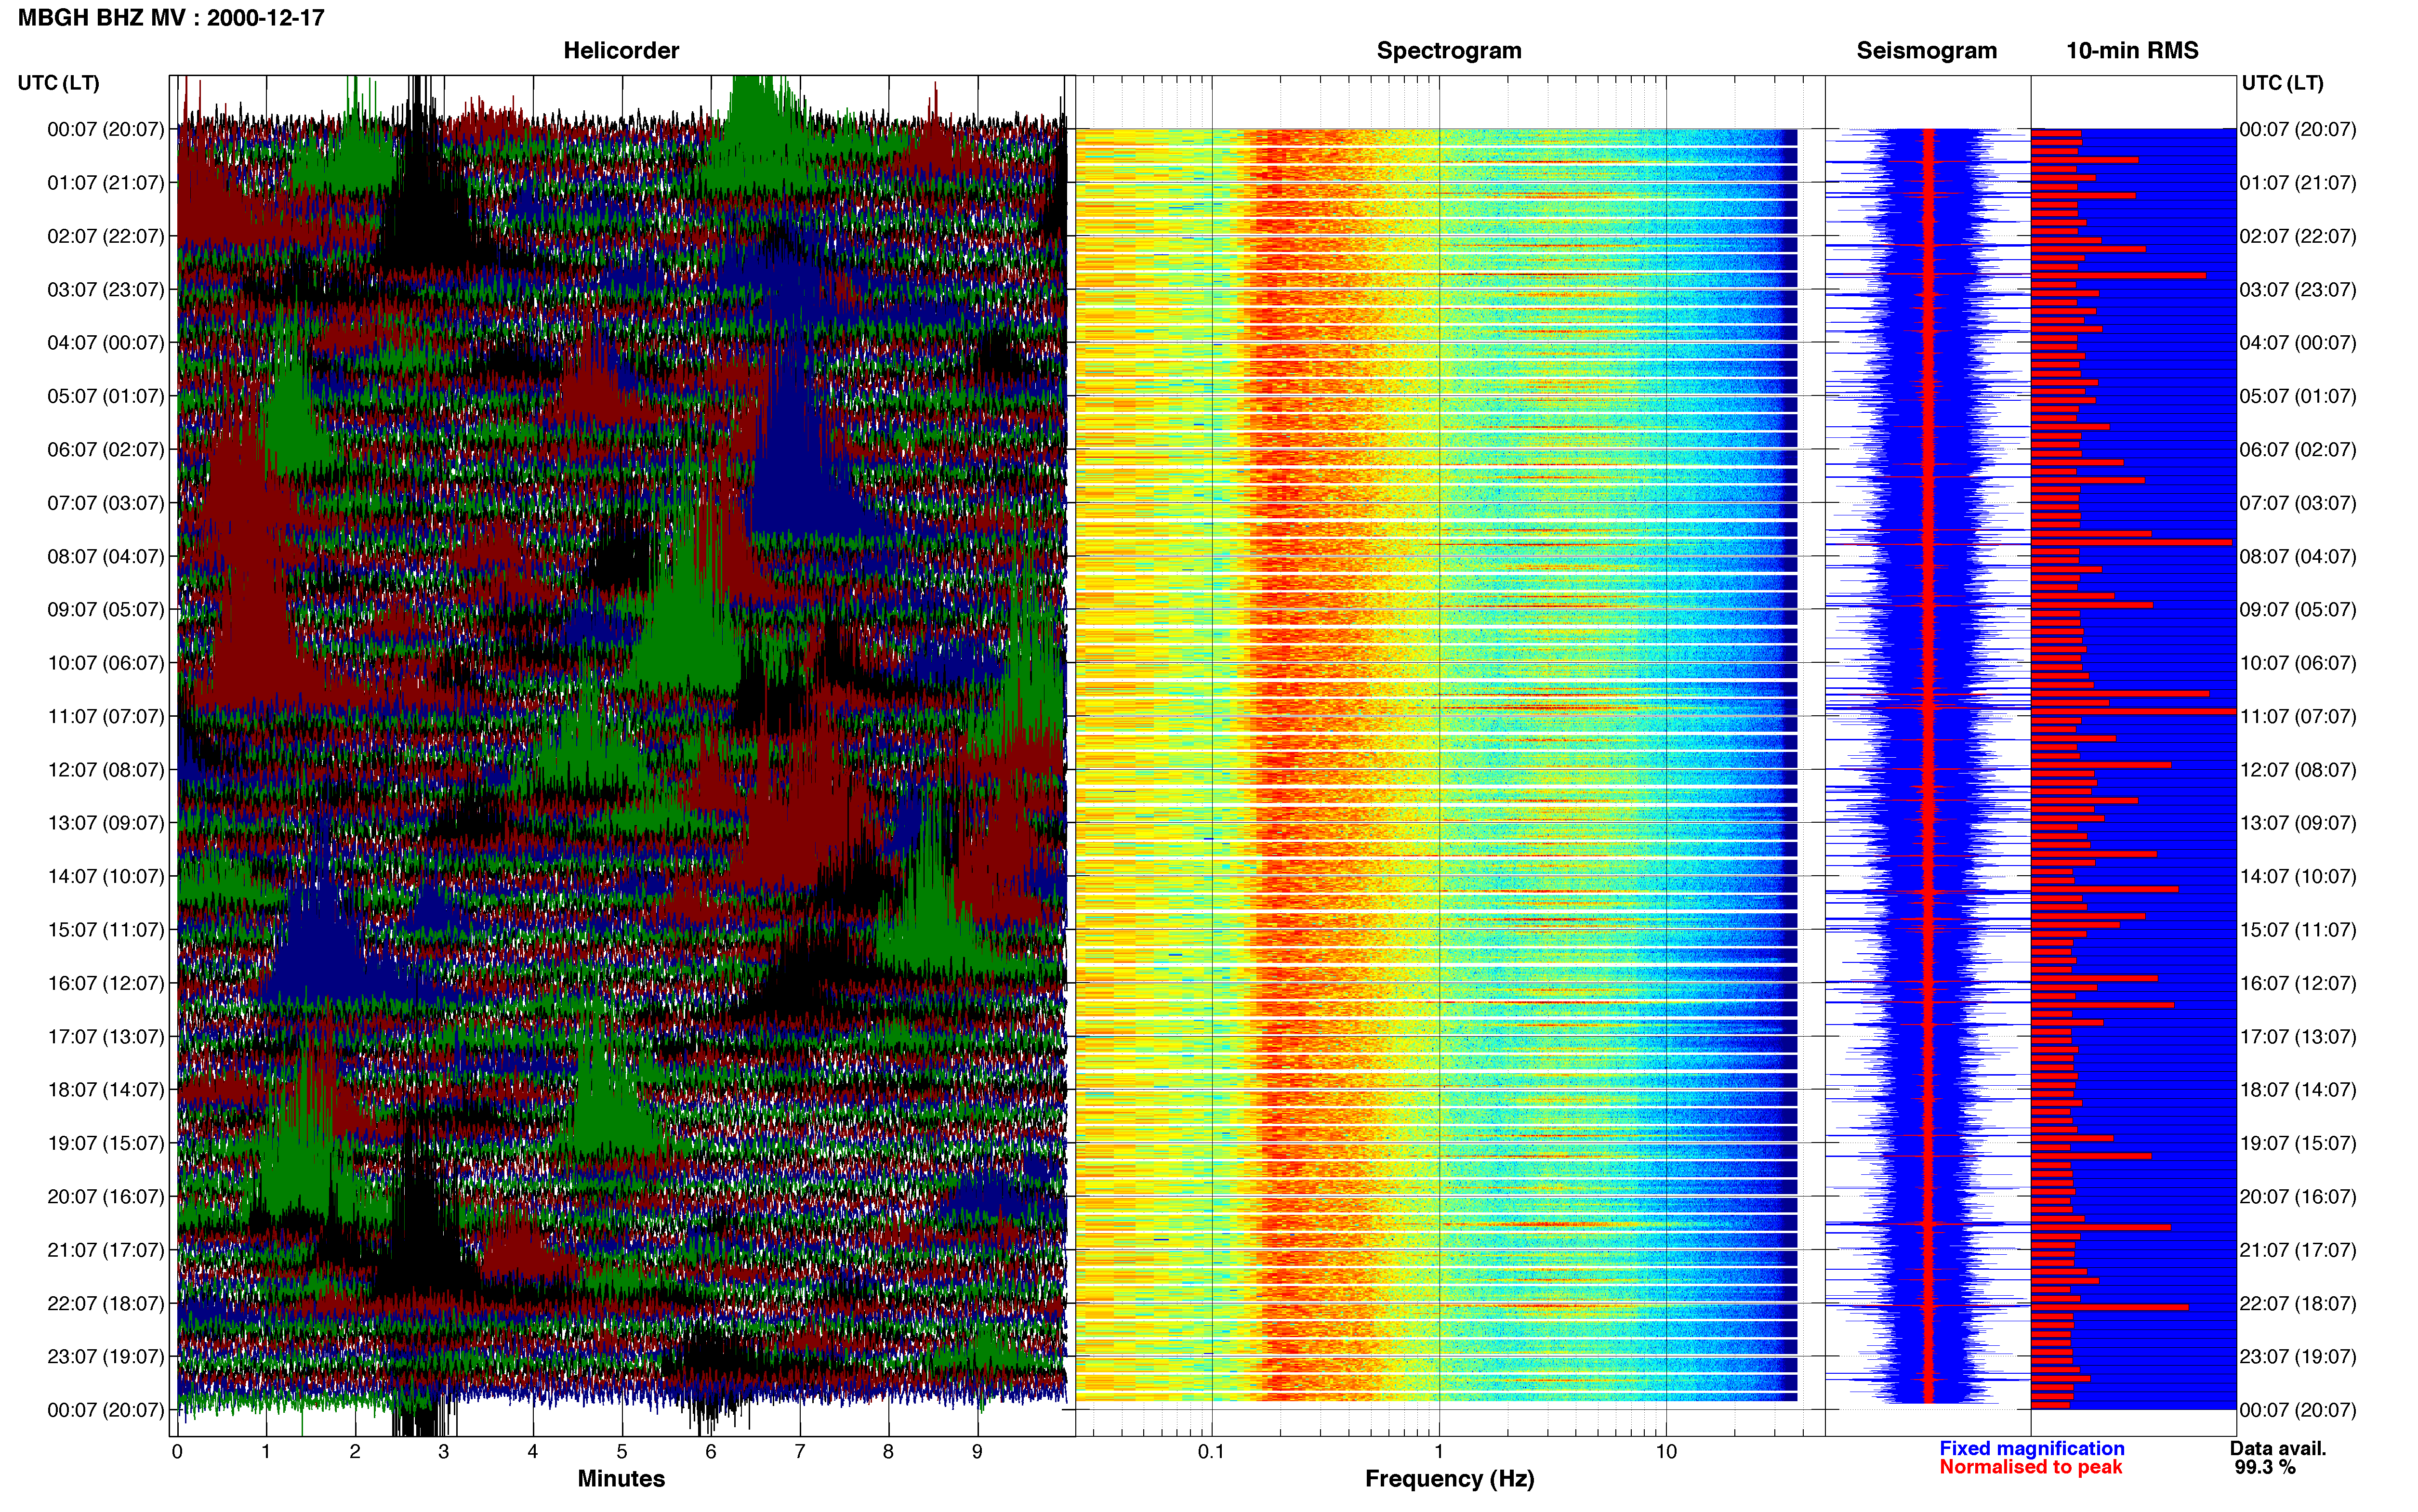2418x1512 pixels.
Task: Click the 6 tick on Minutes axis
Action: tap(711, 1452)
